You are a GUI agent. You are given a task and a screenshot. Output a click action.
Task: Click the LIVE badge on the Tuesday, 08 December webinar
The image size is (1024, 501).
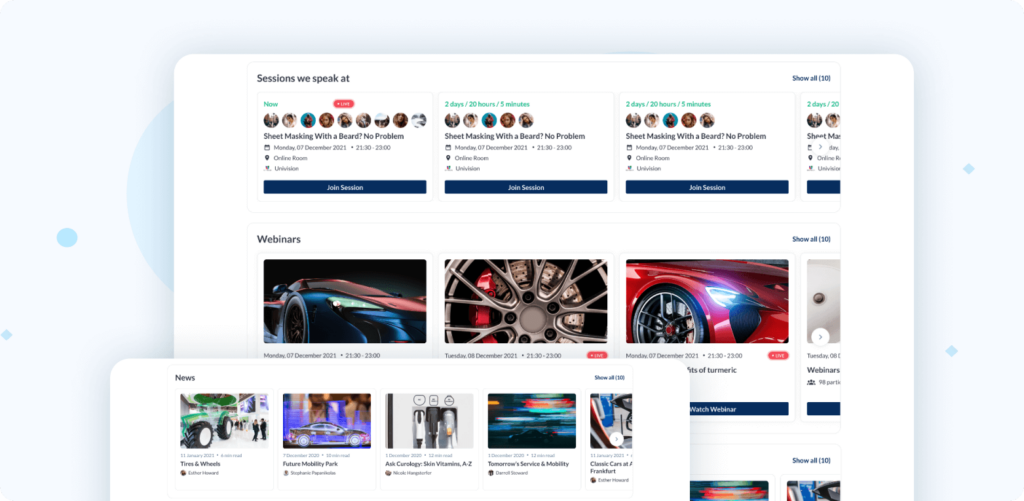597,355
